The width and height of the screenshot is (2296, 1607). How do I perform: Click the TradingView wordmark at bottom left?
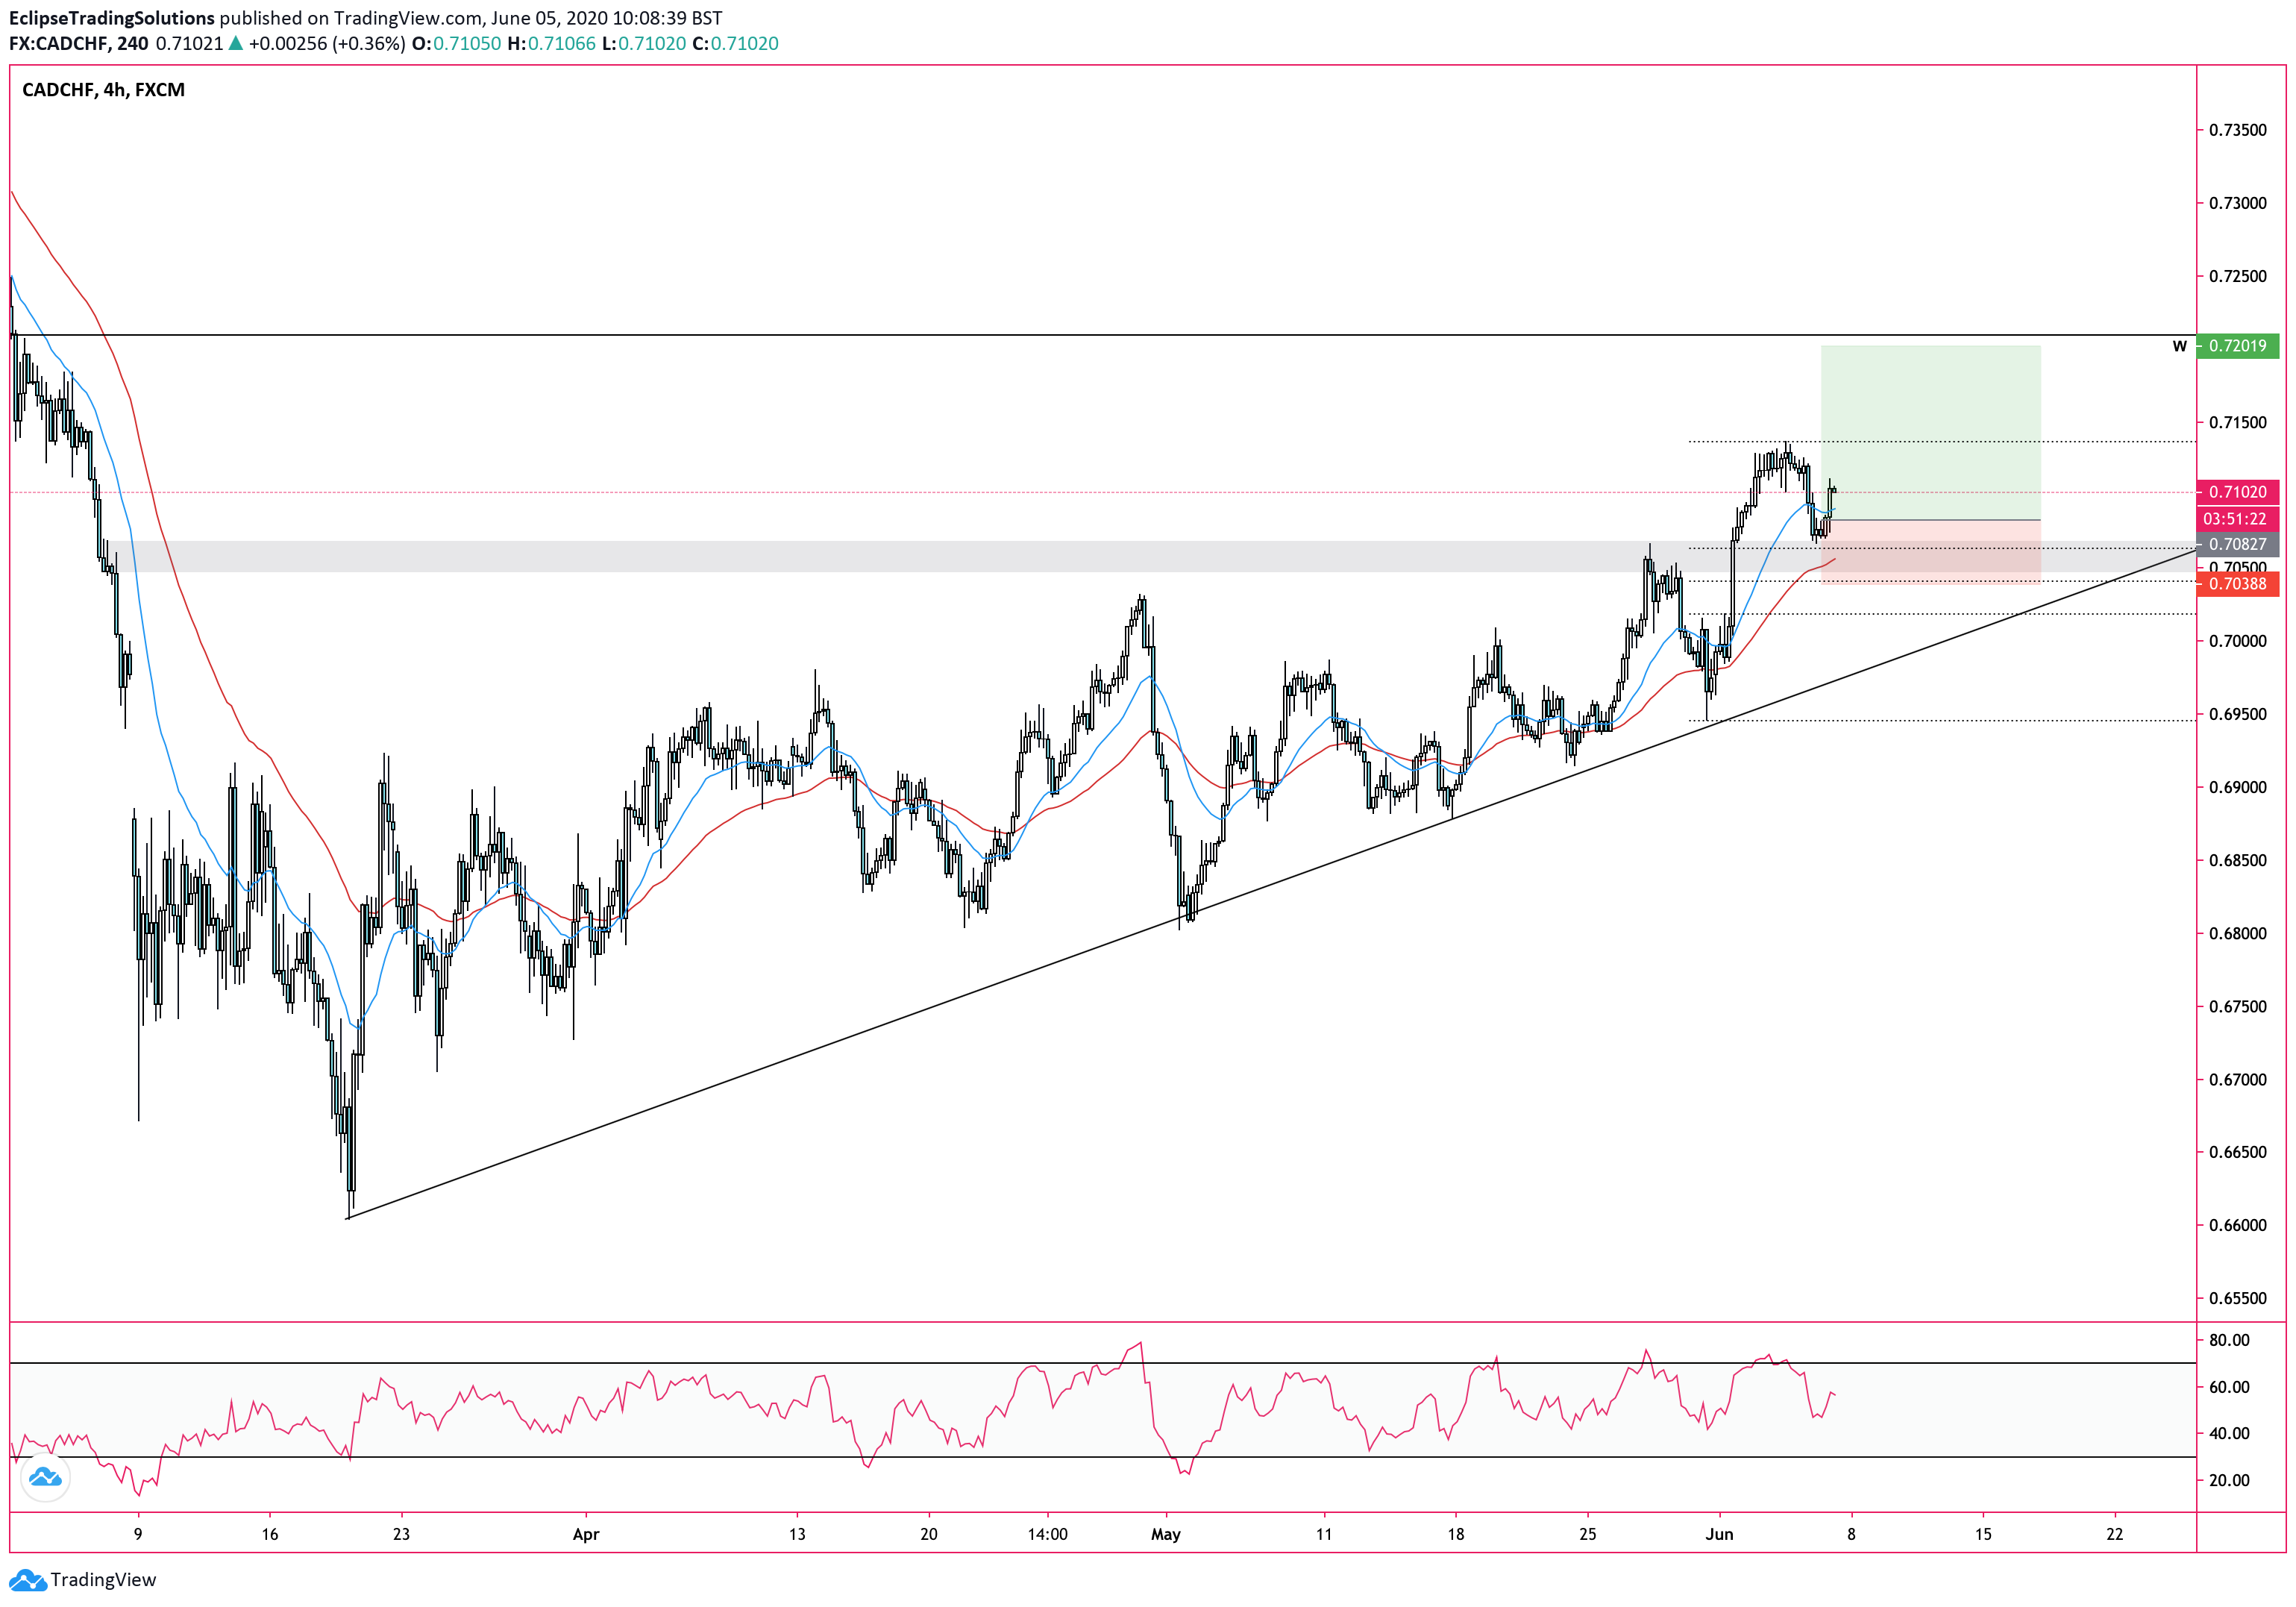[x=103, y=1580]
